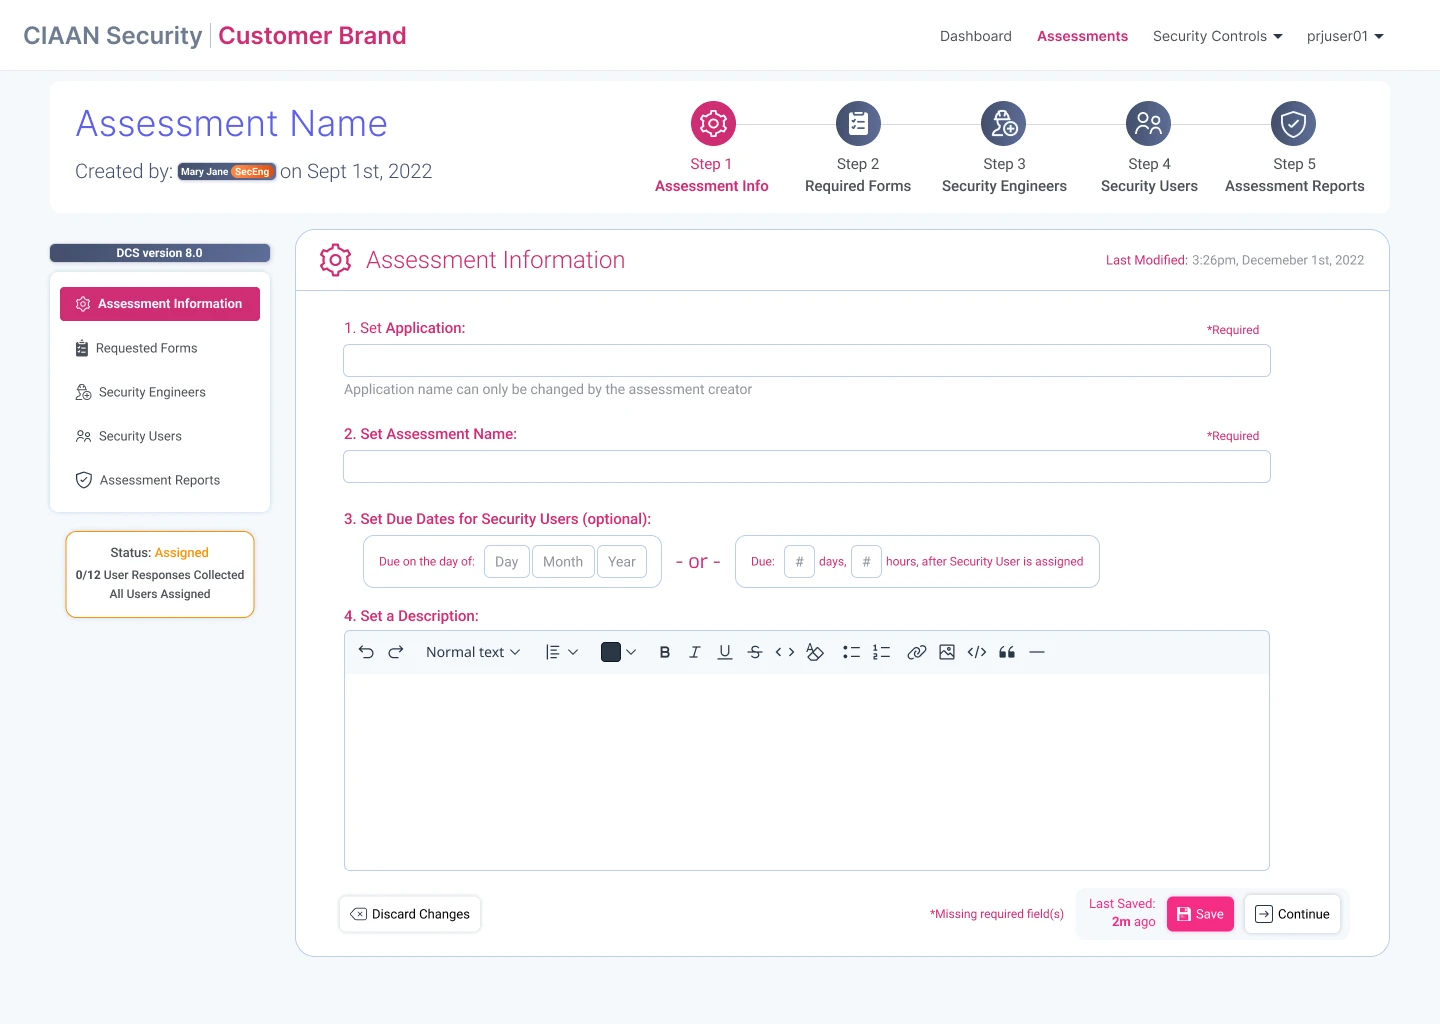Open the Normal text style dropdown
Screen dimensions: 1440x1024
[473, 652]
